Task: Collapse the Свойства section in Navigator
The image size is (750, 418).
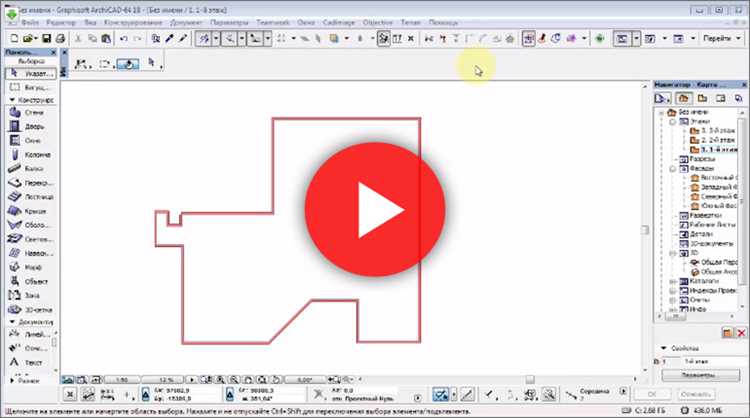Action: click(664, 348)
